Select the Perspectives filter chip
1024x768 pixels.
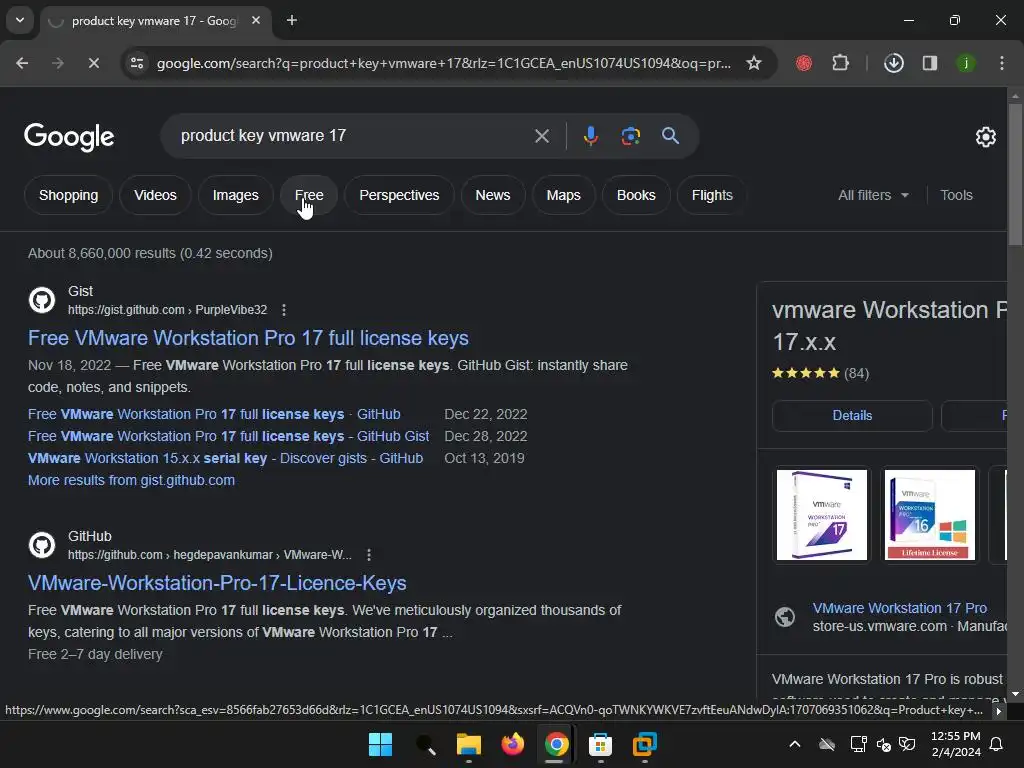(399, 195)
